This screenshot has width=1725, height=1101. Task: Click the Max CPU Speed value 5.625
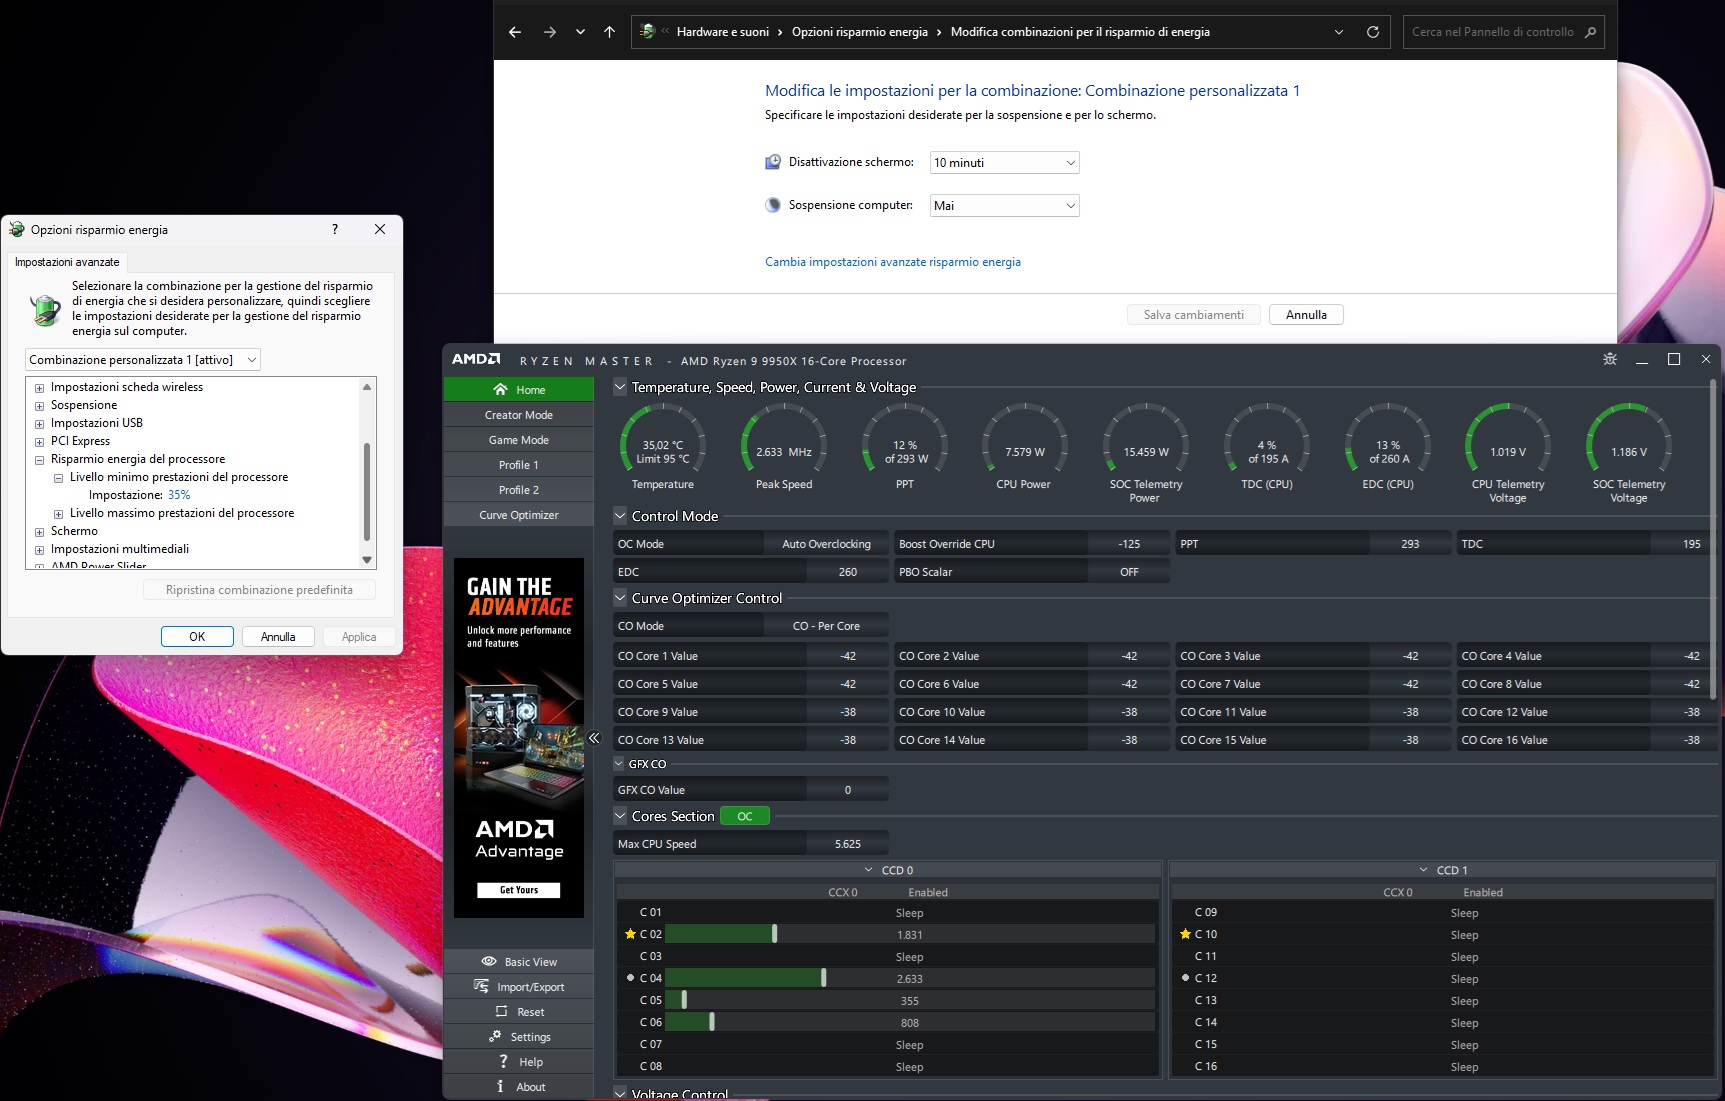click(x=847, y=844)
